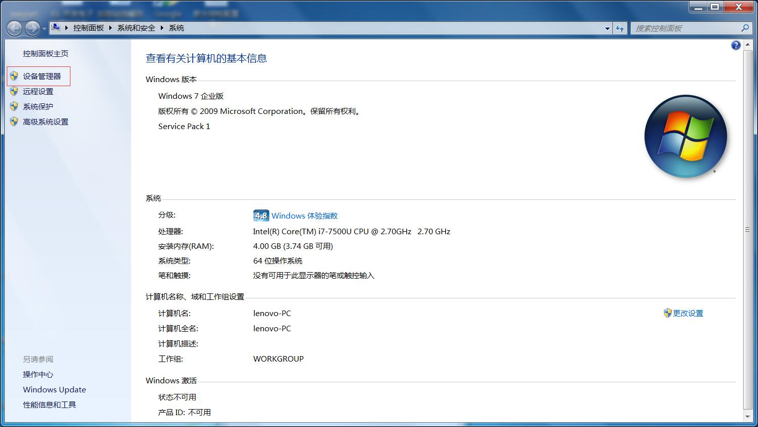Screen dimensions: 758x427
Task: Open 性能信息和工具 link
Action: (x=49, y=405)
